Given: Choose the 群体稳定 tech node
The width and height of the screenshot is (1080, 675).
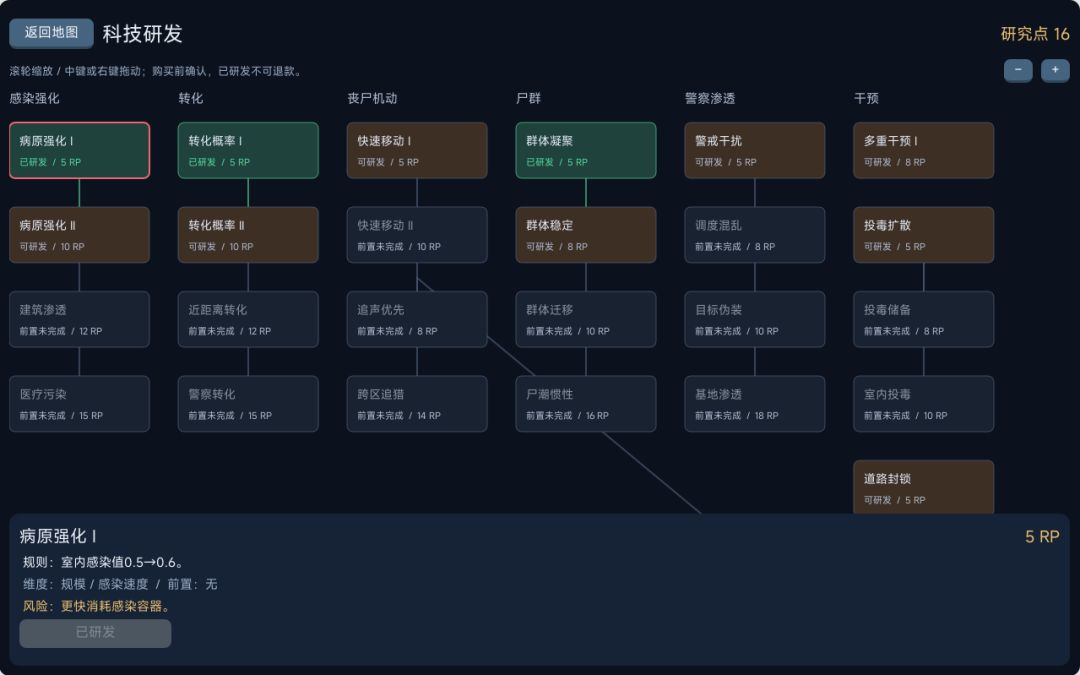Looking at the screenshot, I should point(585,235).
